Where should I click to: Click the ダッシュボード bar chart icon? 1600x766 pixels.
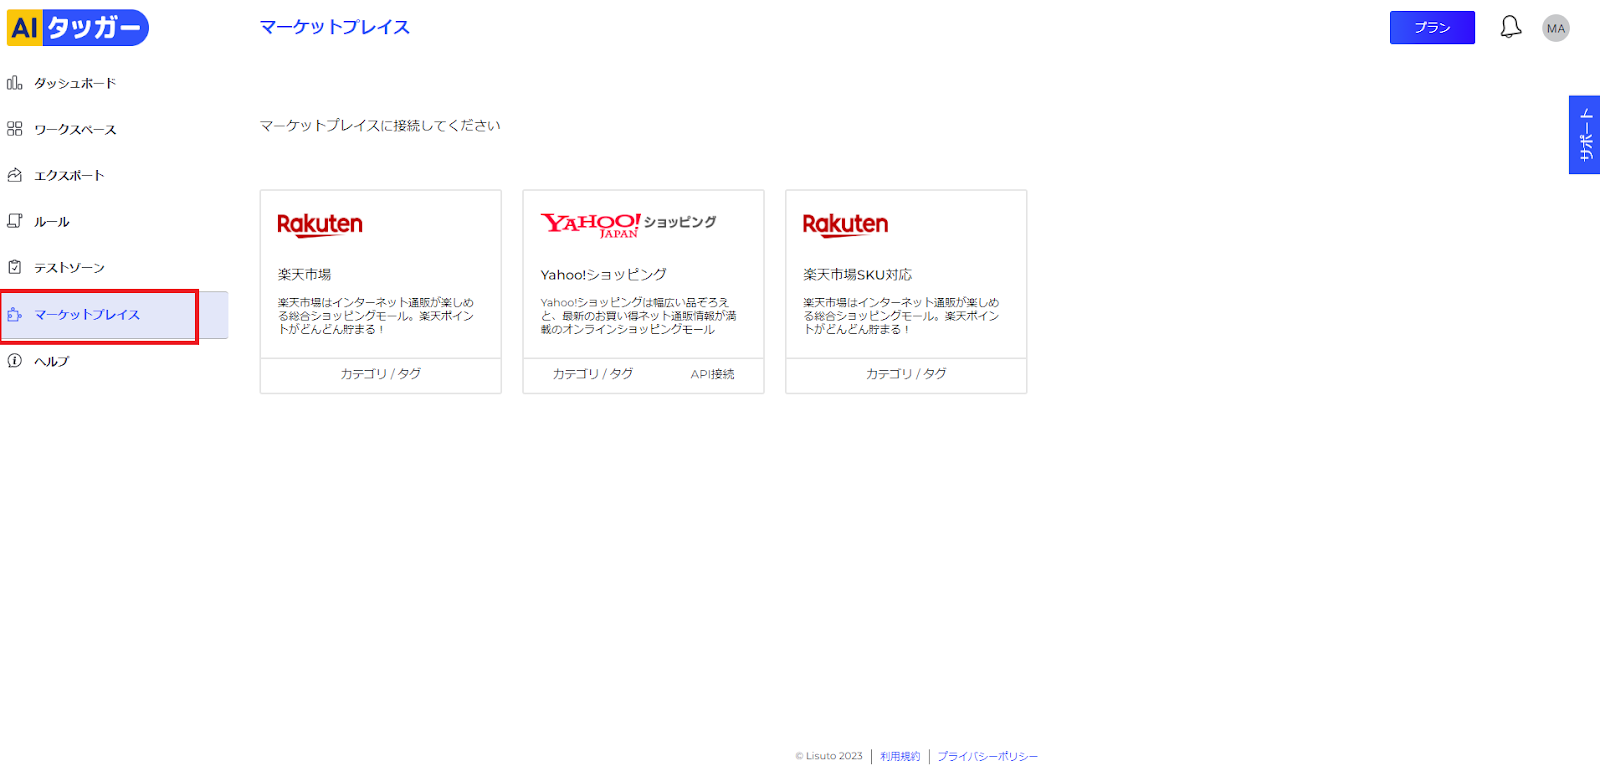15,83
